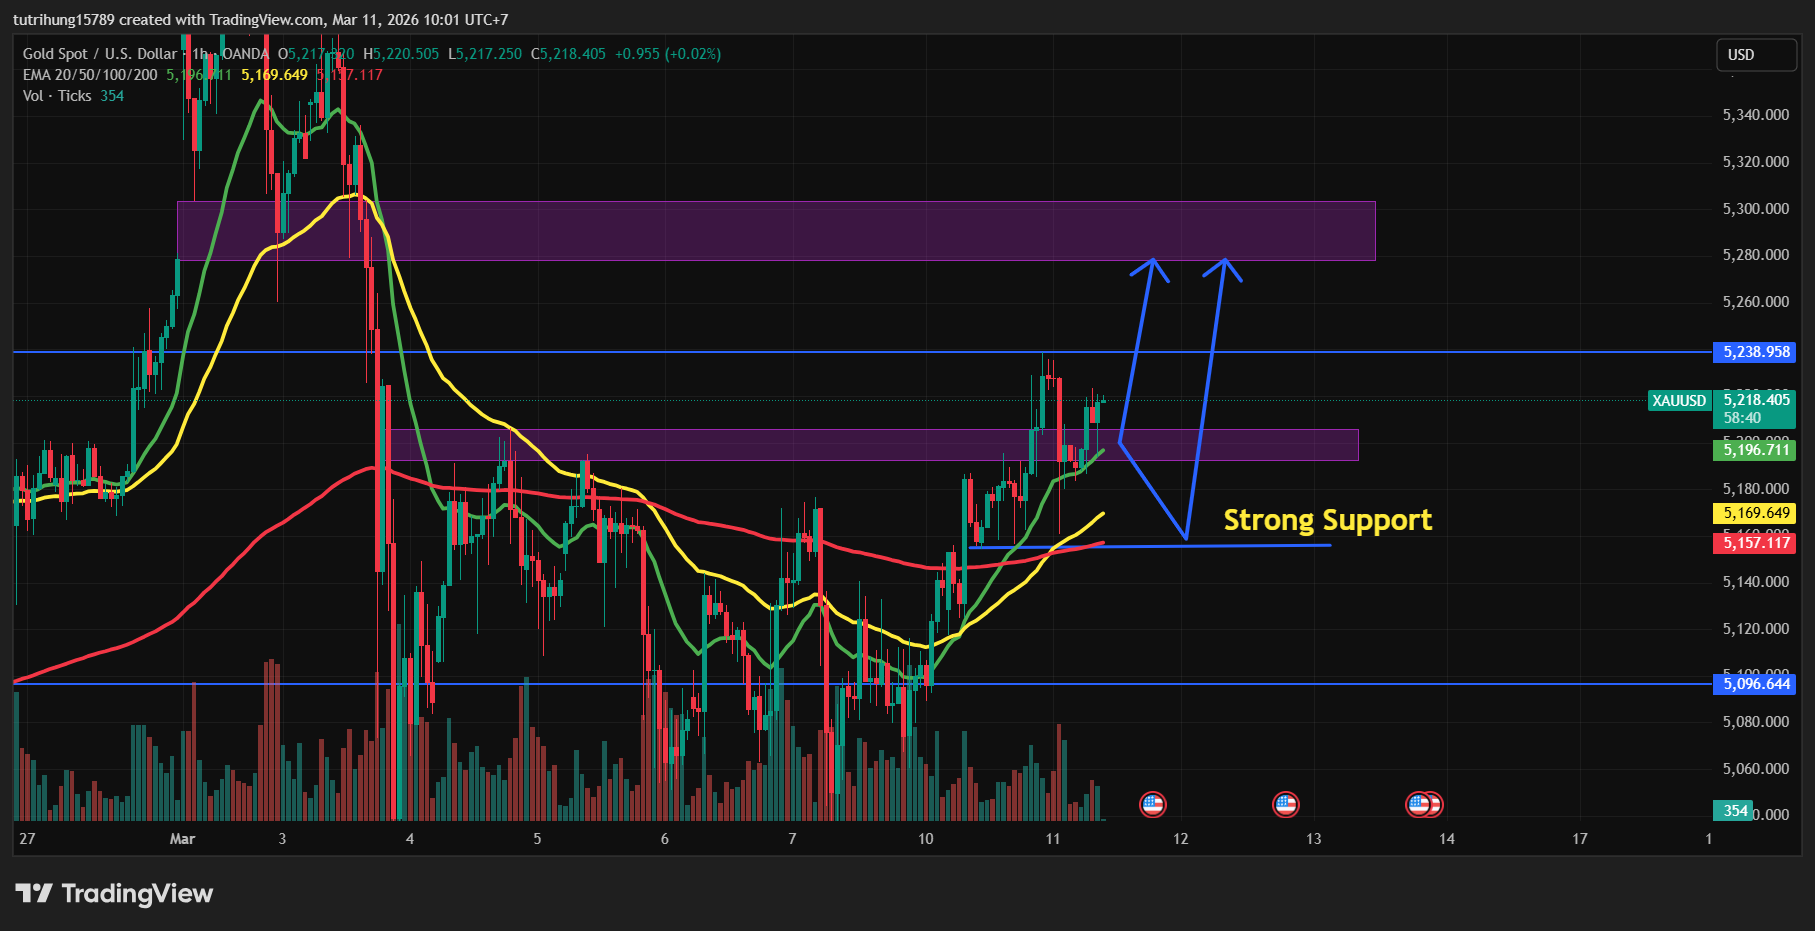Screen dimensions: 1815x931
Task: Click the TradingView logo at bottom left
Action: pyautogui.click(x=114, y=893)
